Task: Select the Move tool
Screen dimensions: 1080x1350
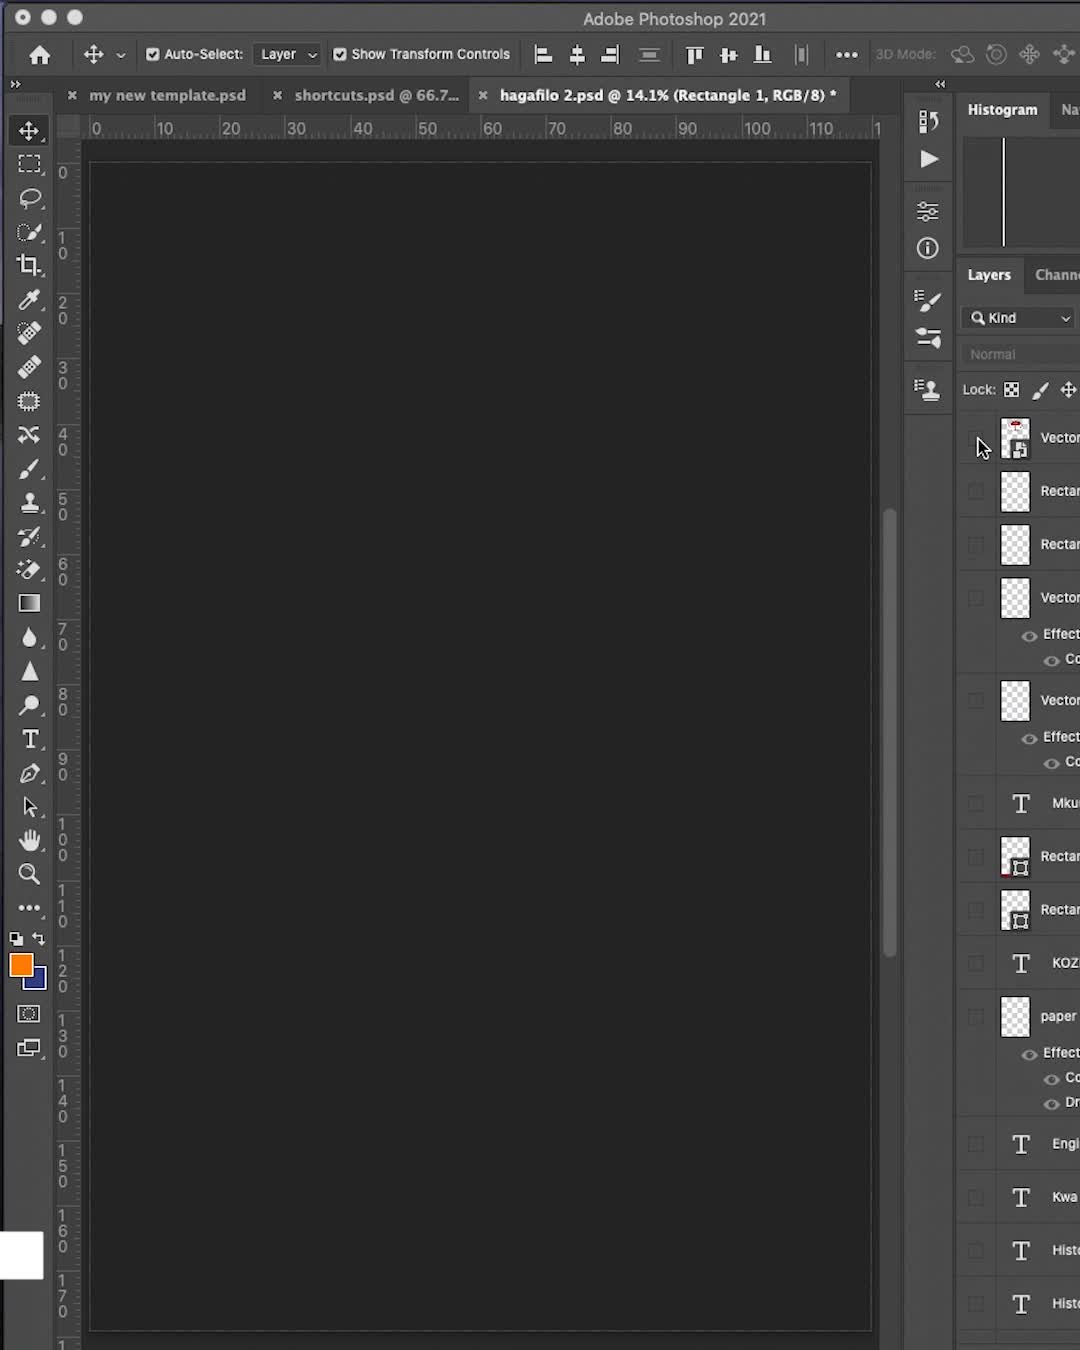Action: [x=29, y=130]
